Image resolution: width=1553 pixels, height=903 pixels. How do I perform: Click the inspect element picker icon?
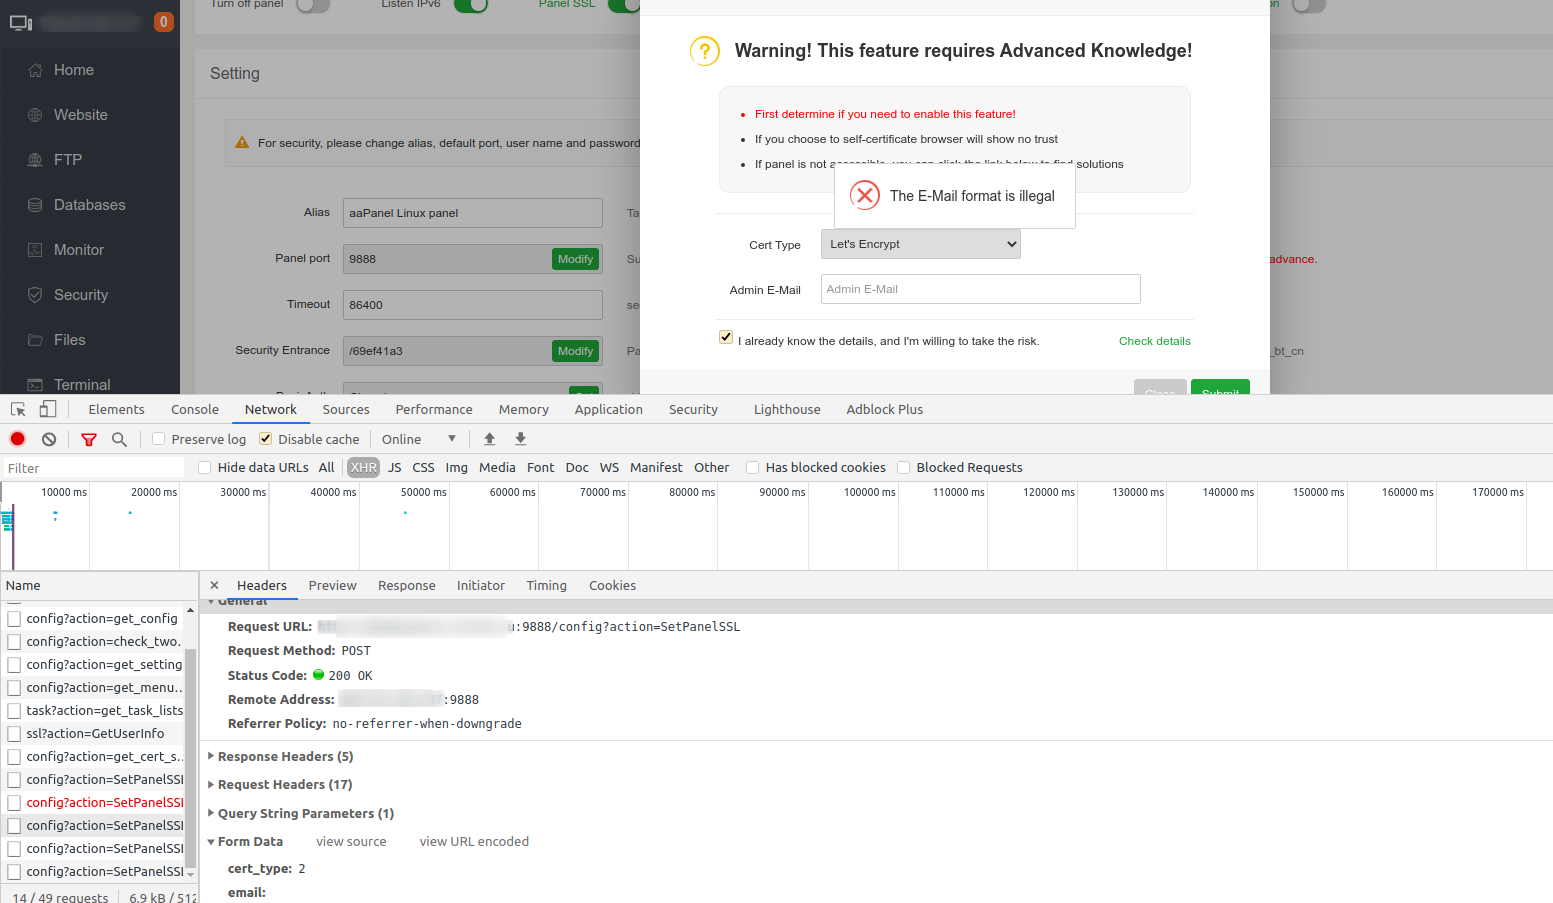(x=18, y=409)
